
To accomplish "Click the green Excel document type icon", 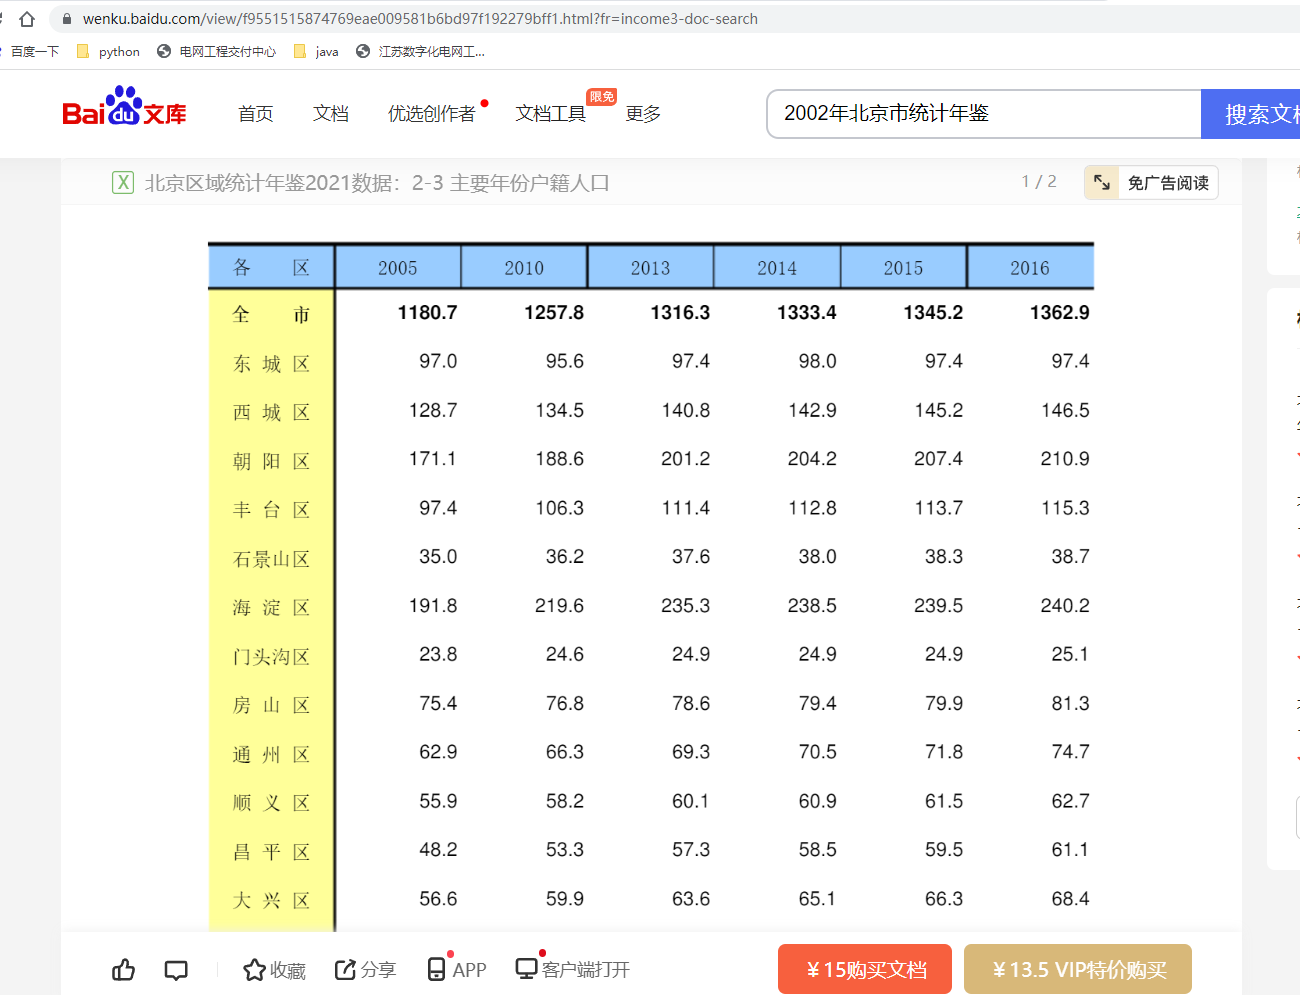I will pos(123,182).
